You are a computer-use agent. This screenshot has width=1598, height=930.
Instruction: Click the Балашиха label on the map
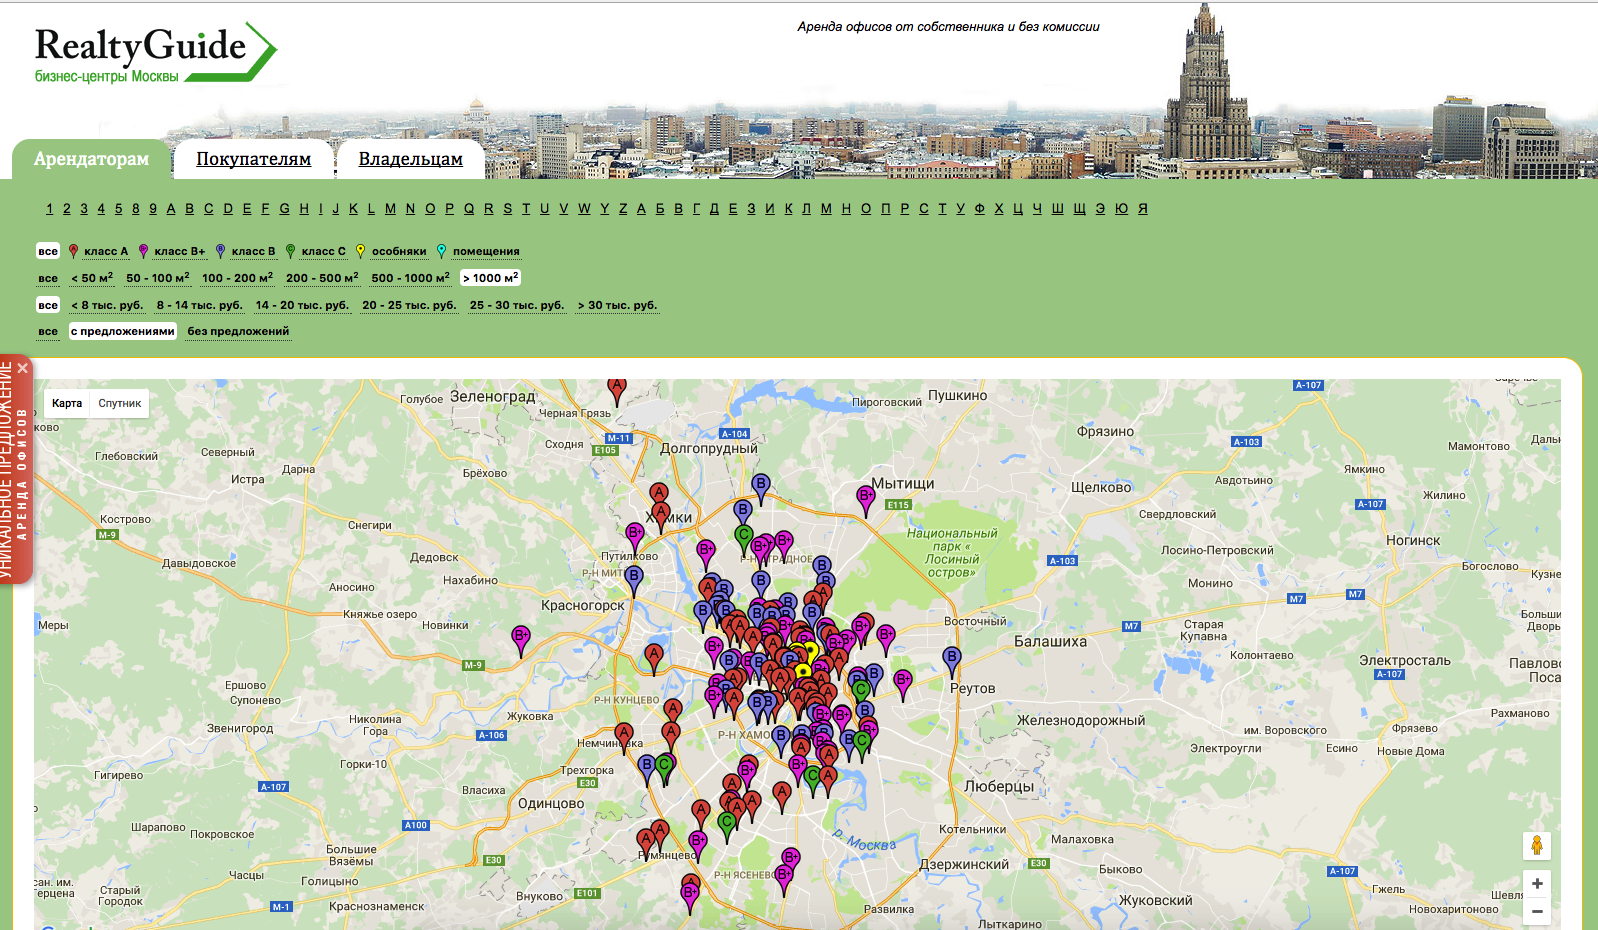(1050, 641)
